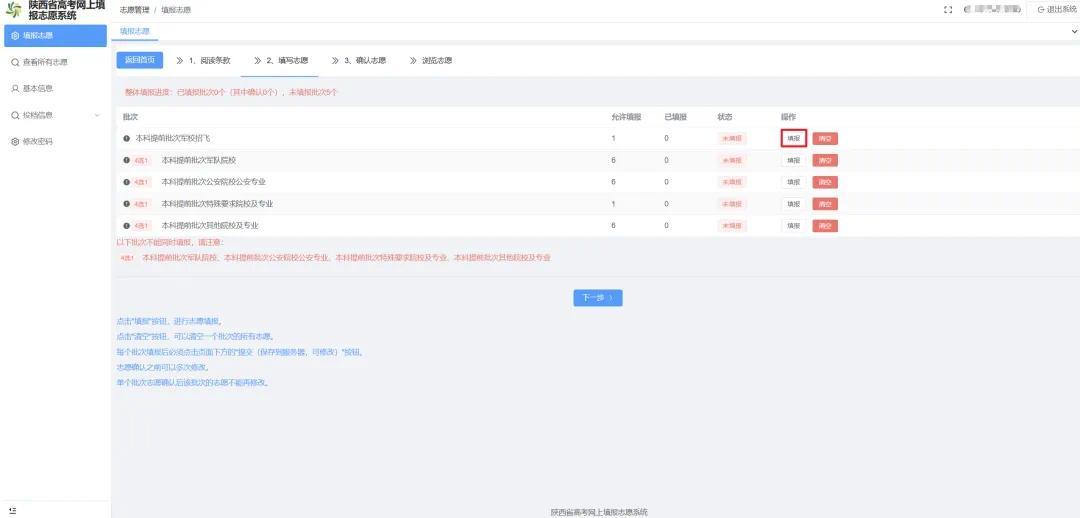Click the info icon beside 本科提前批次军队院校
Viewport: 1080px width, 518px height.
tap(127, 160)
